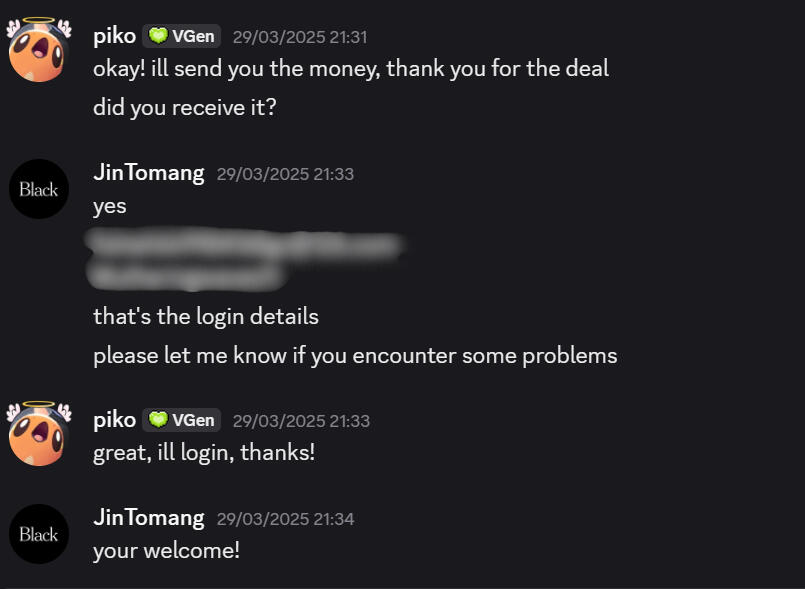
Task: Click the piko username above 'okay! ill send you the money'
Action: pos(114,36)
